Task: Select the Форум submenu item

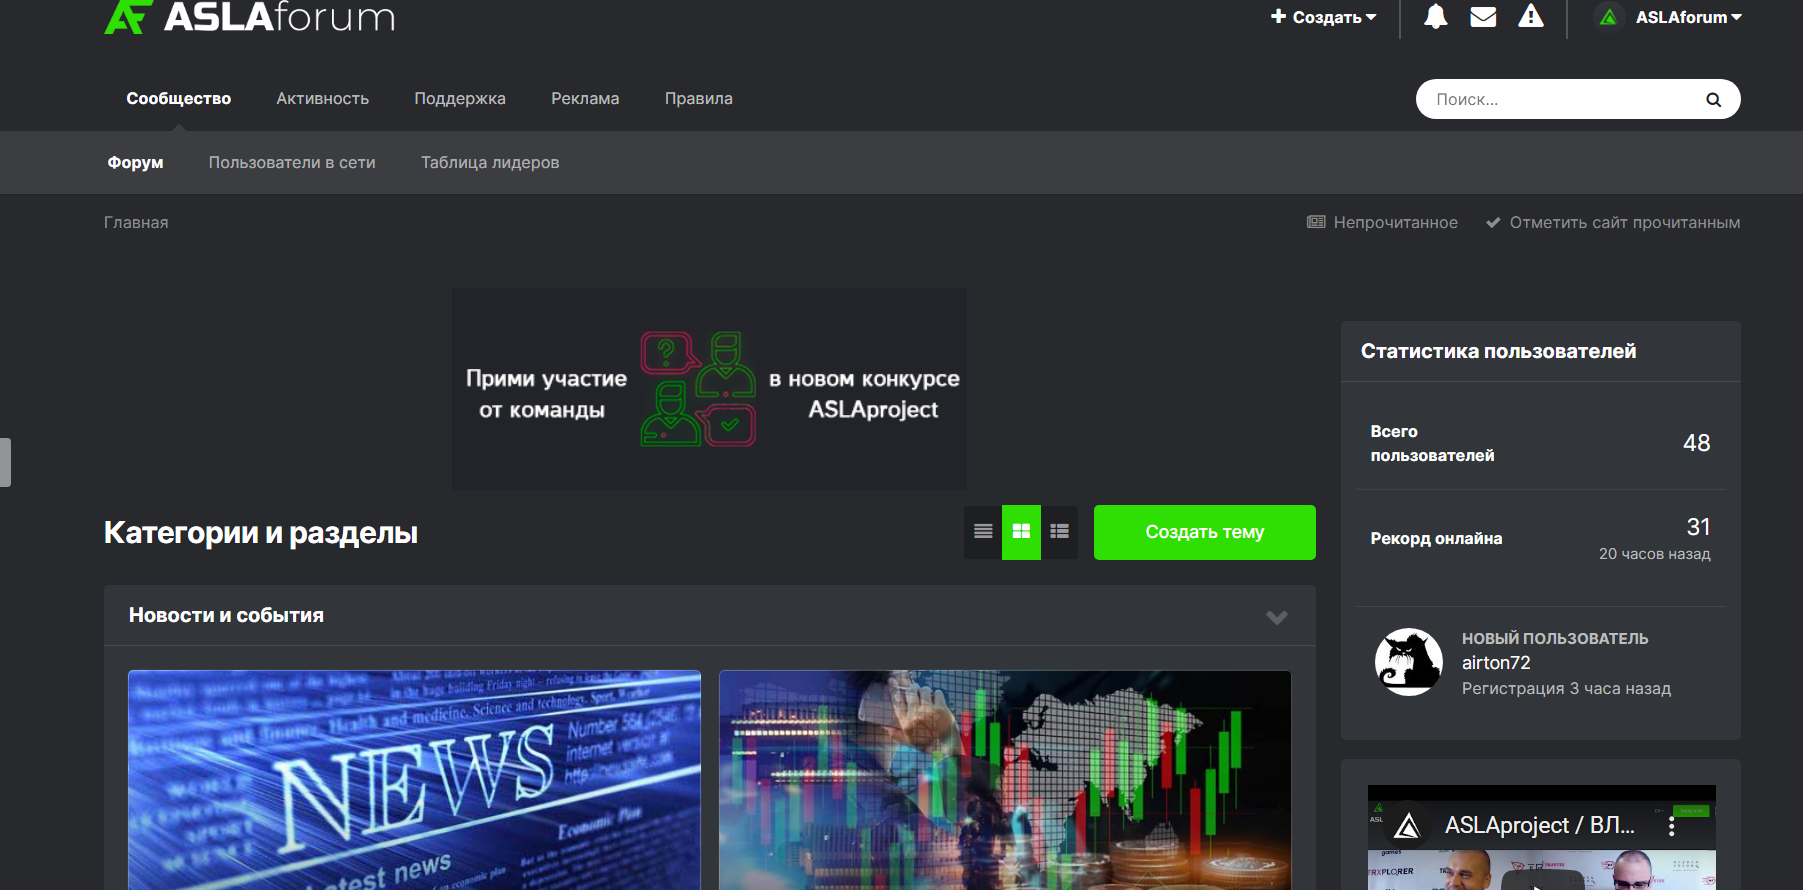Action: coord(136,162)
